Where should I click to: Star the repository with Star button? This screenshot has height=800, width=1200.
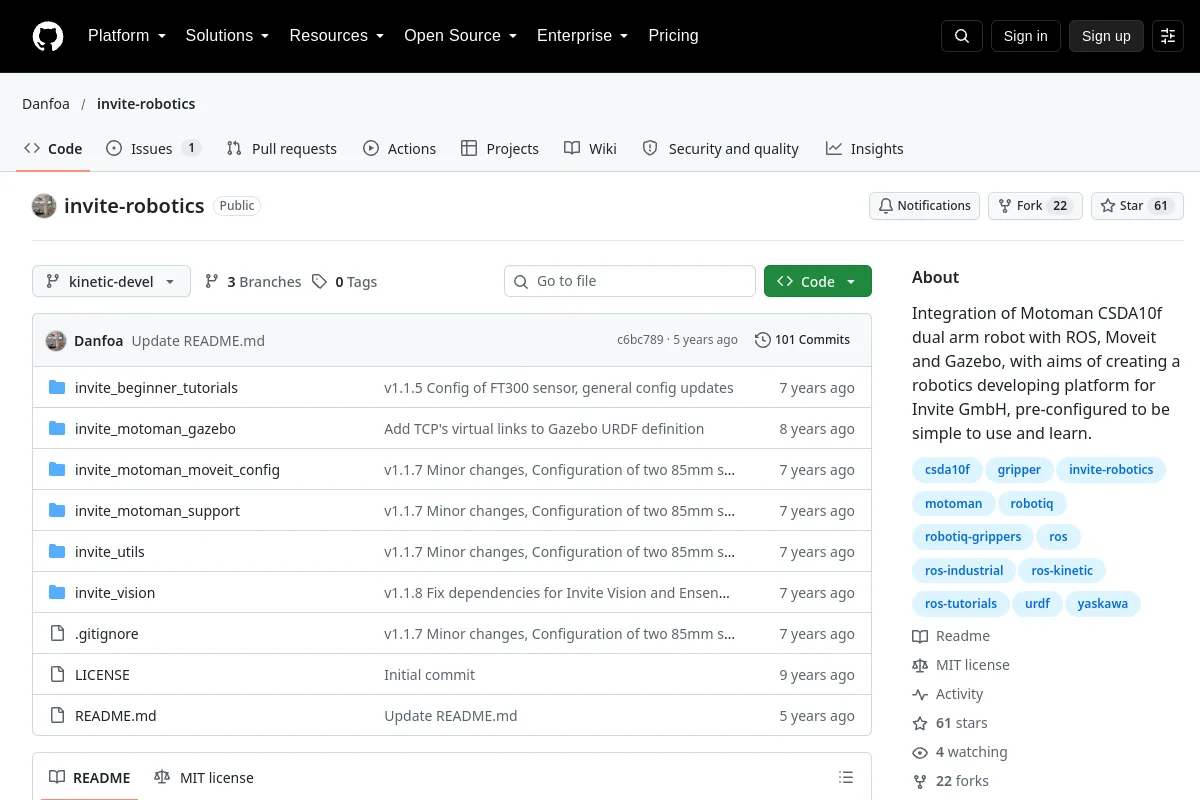(1137, 206)
